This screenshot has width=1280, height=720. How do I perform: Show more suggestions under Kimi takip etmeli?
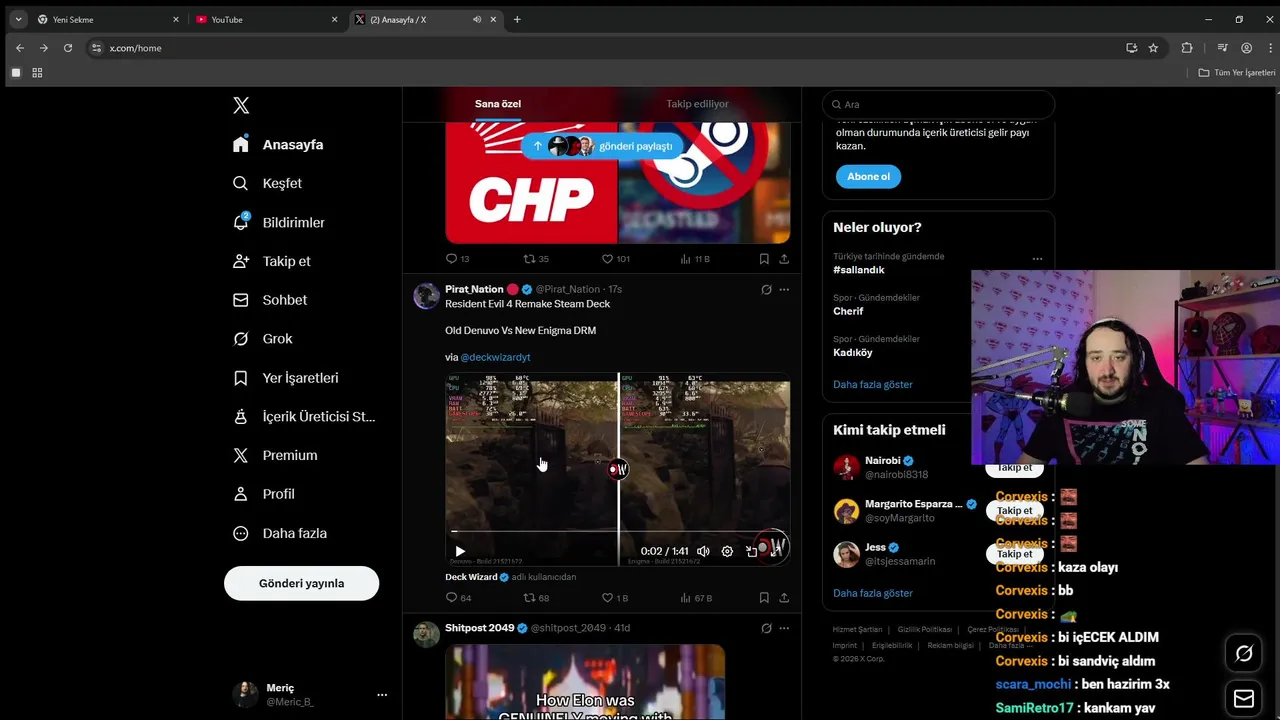pos(873,593)
